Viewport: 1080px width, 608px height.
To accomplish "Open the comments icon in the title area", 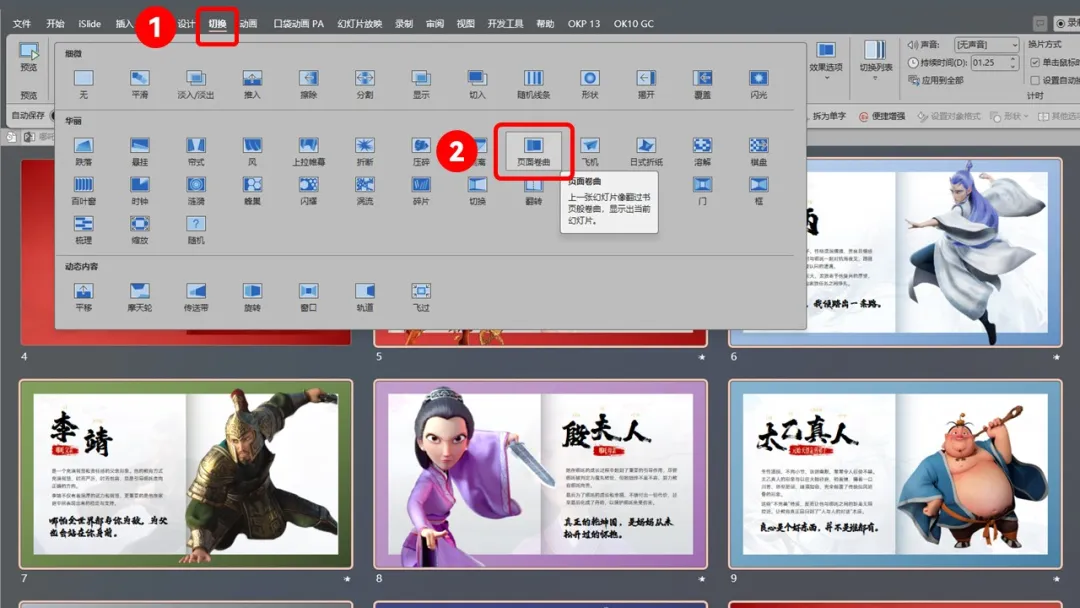I will tap(1040, 23).
